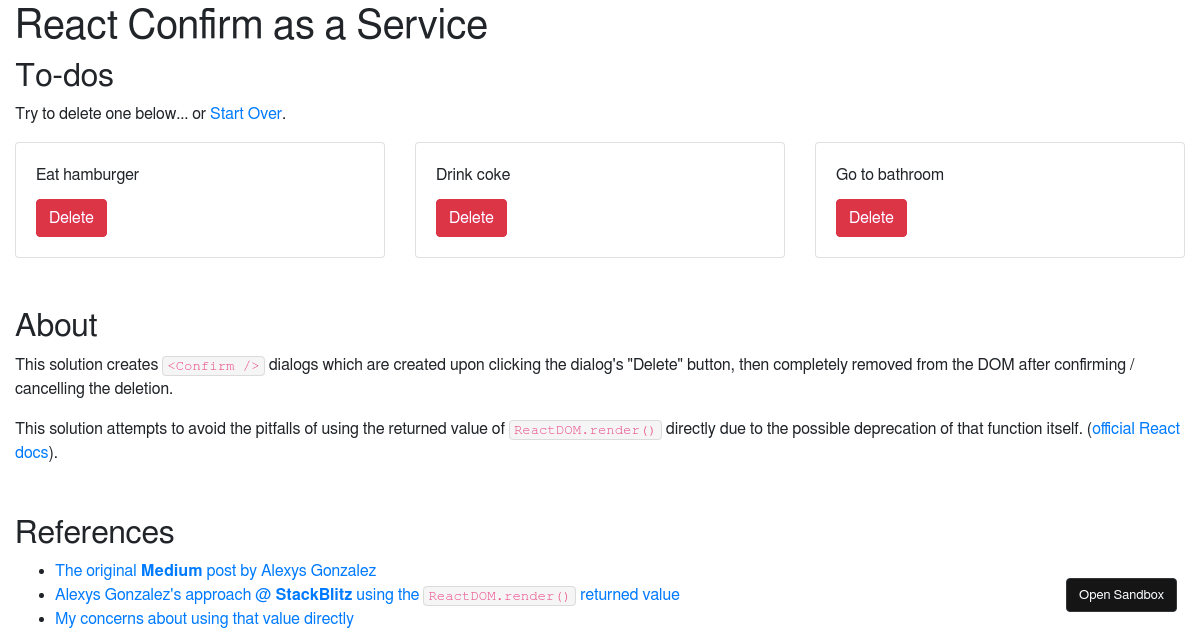Click the "React Confirm as a Service" heading
The image size is (1200, 630).
pos(251,25)
